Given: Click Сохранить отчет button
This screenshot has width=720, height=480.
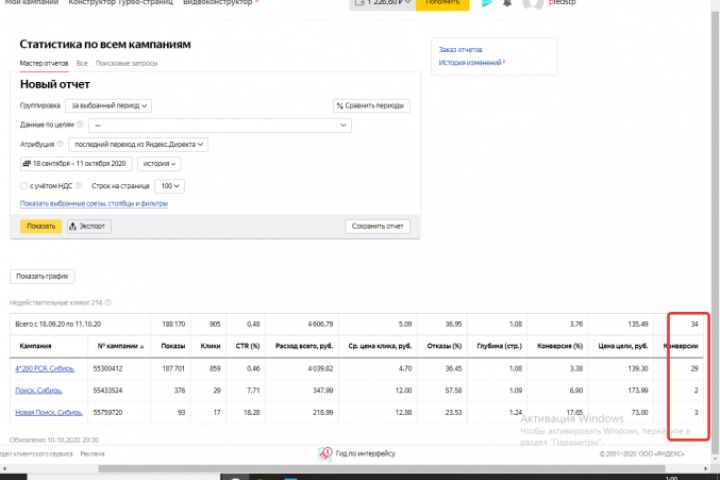Looking at the screenshot, I should point(377,226).
